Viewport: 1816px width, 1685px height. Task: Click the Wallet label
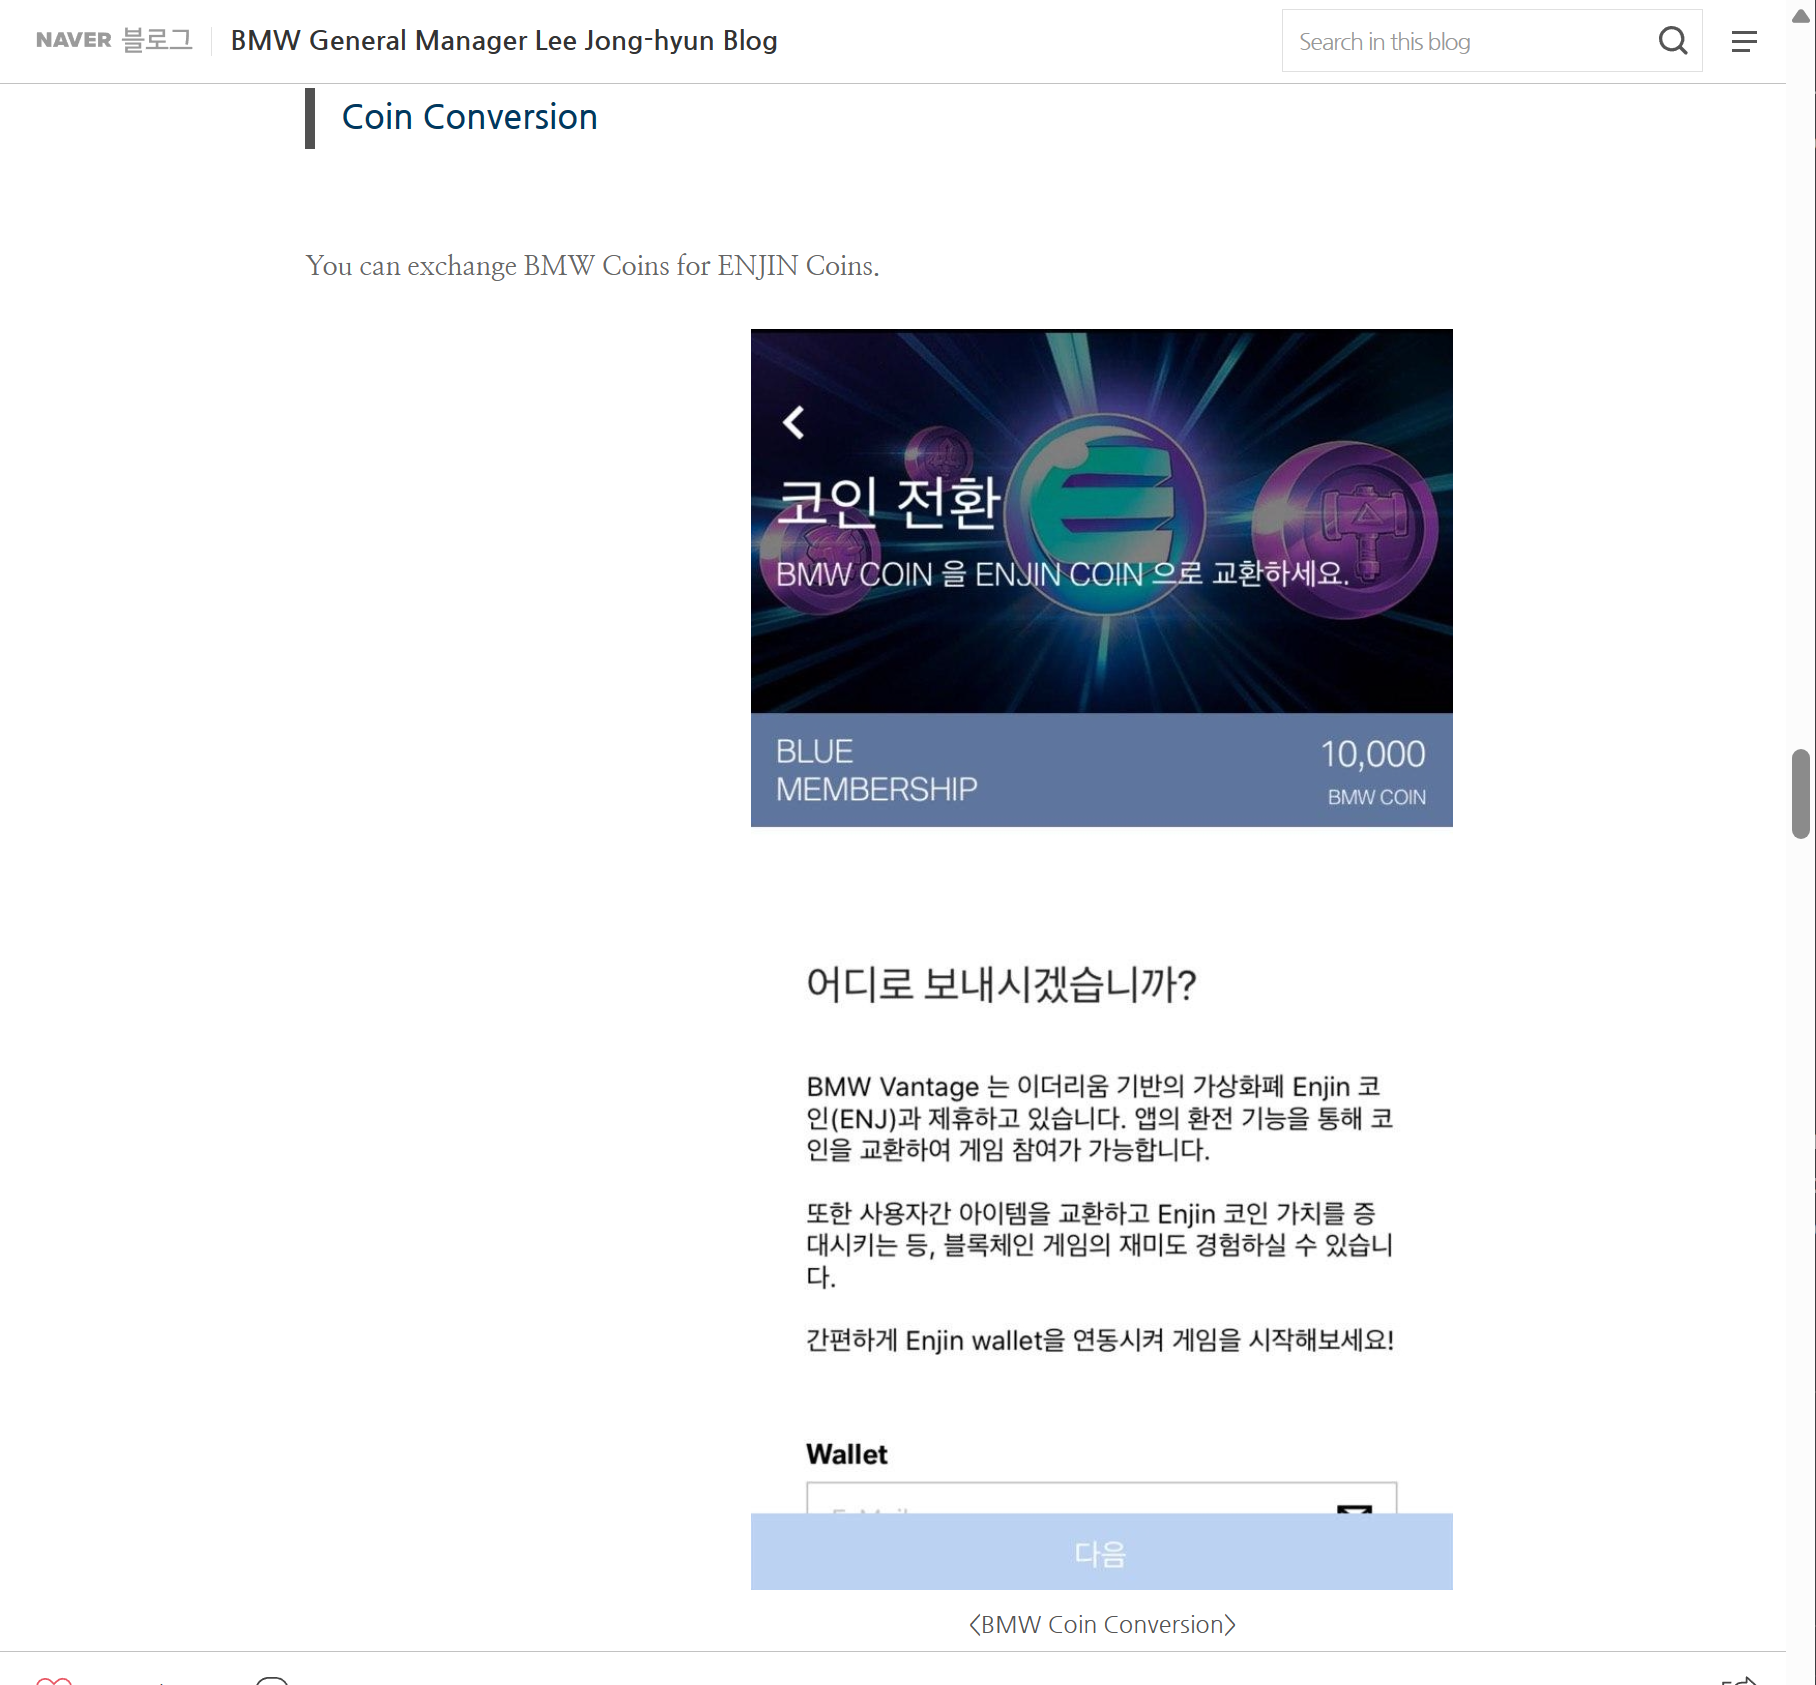[846, 1454]
